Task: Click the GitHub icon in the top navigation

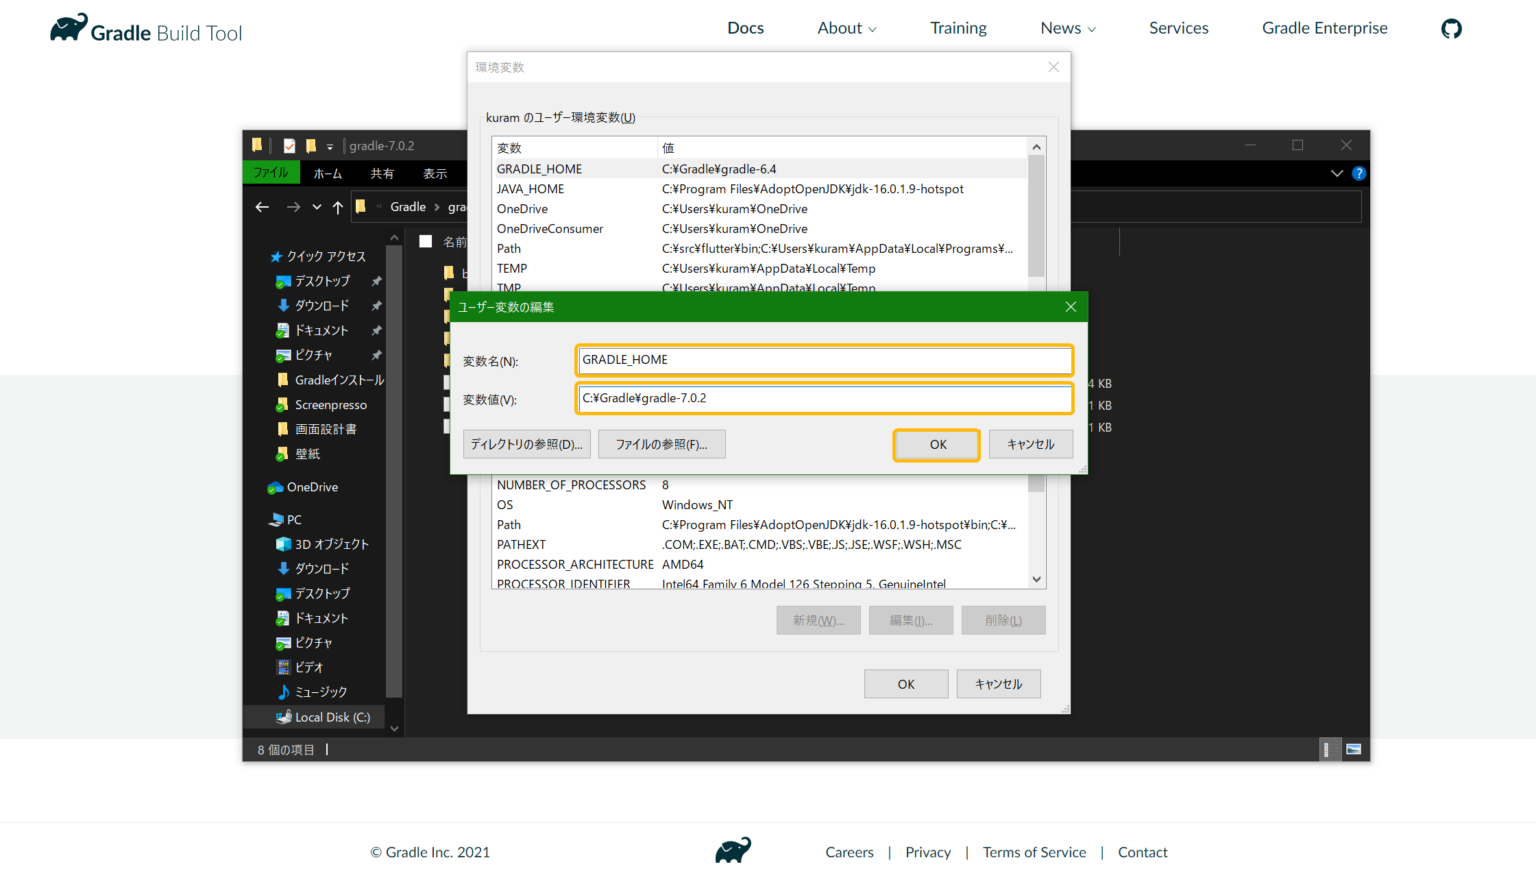Action: pos(1451,28)
